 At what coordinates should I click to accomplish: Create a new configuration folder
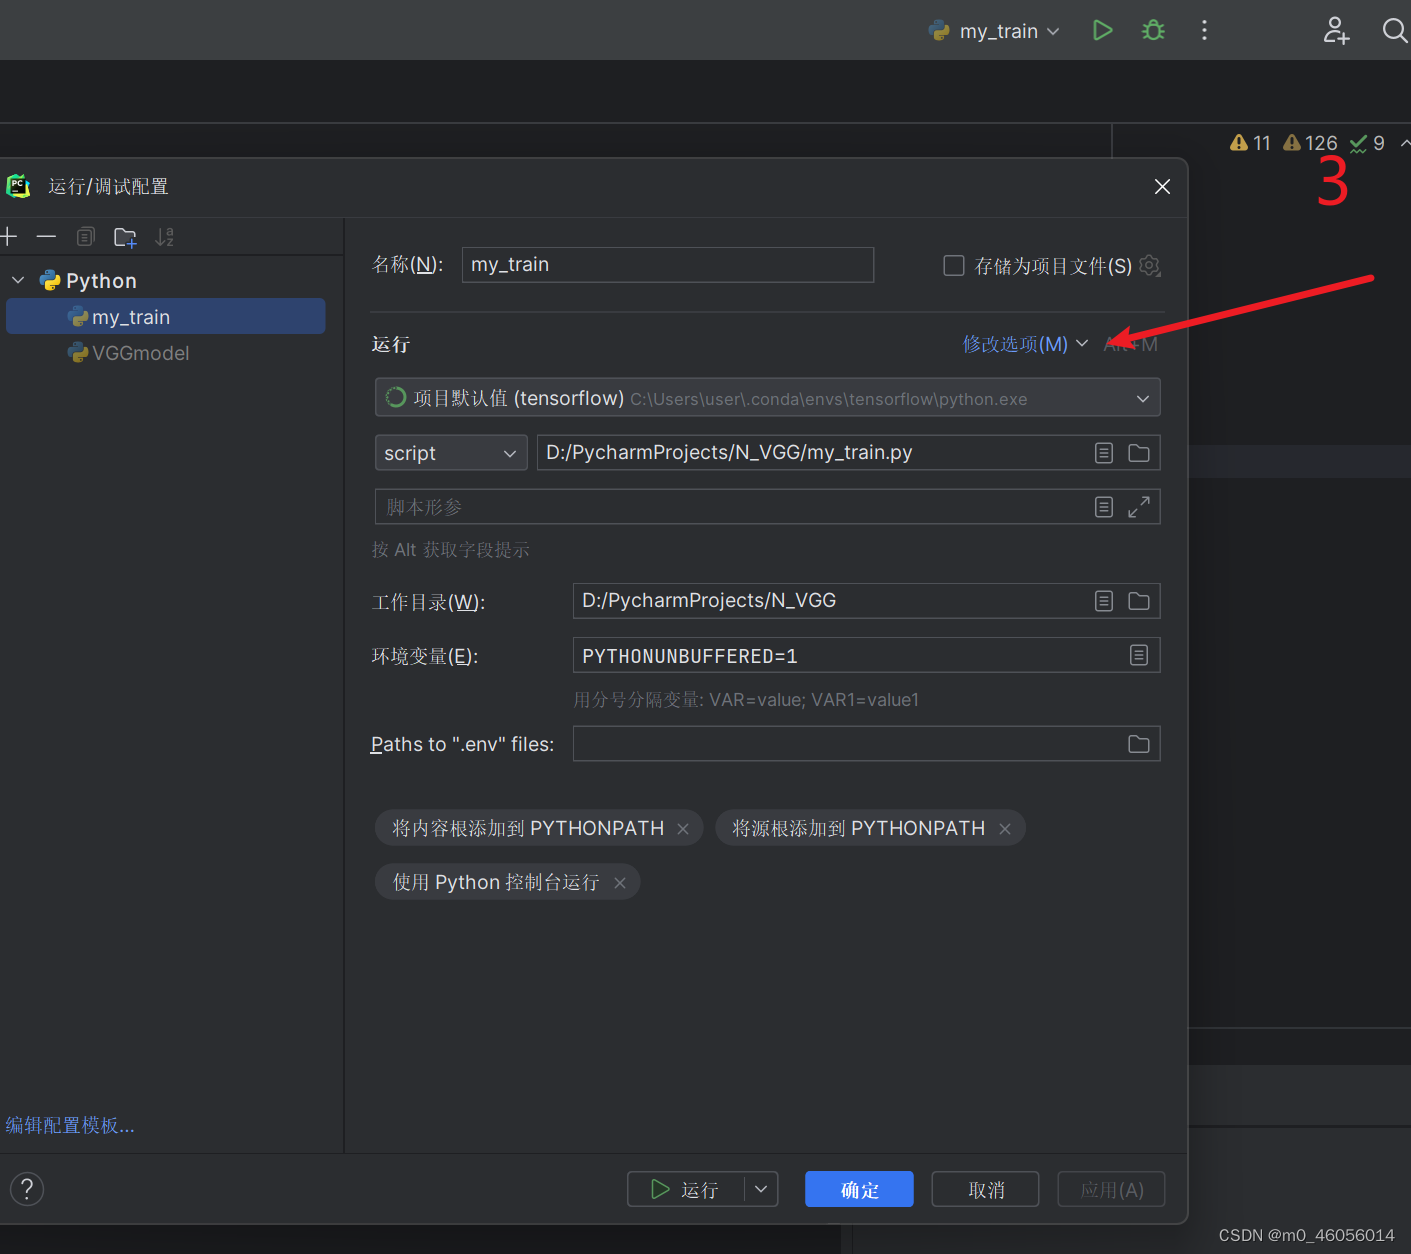(x=124, y=236)
